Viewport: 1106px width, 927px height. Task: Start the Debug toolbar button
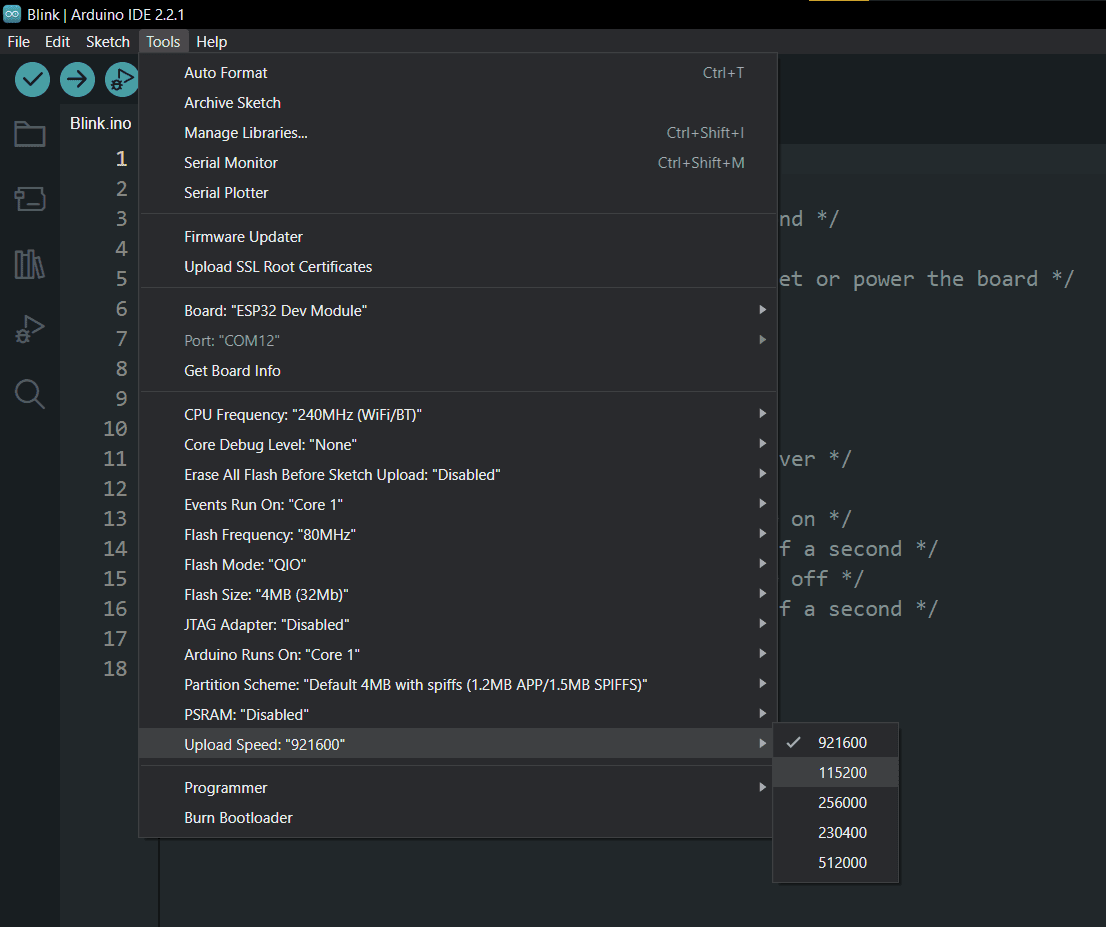[x=121, y=80]
